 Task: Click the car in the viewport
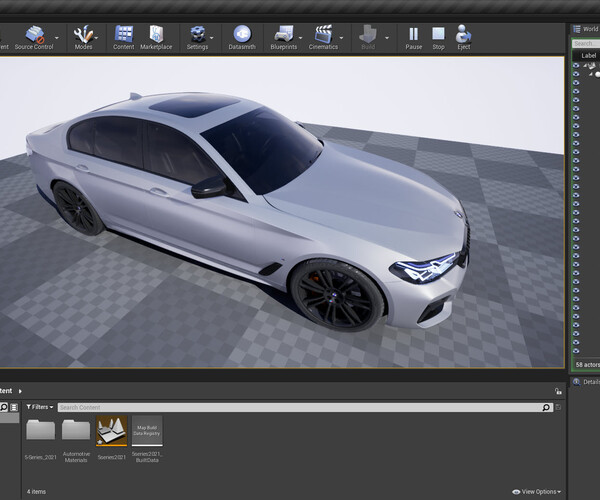click(249, 212)
